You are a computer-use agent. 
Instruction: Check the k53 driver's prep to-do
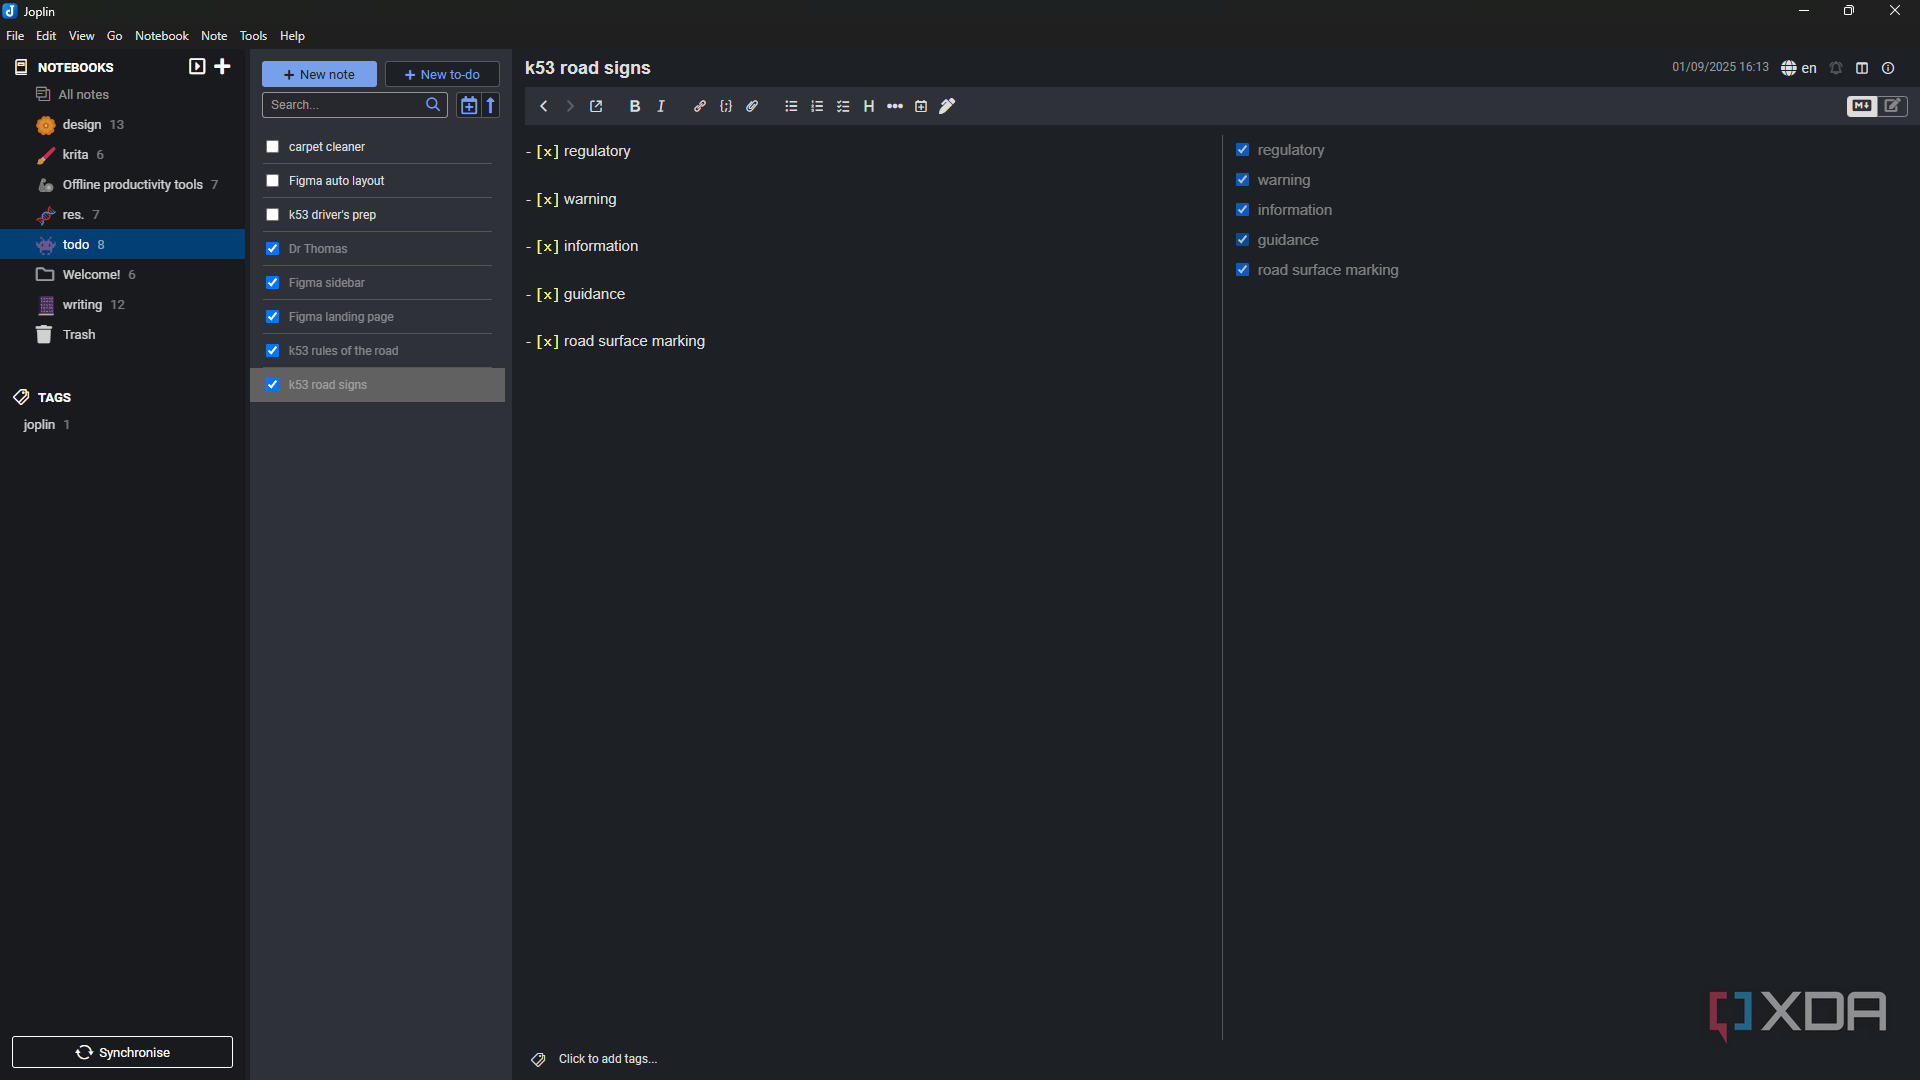pyautogui.click(x=272, y=215)
